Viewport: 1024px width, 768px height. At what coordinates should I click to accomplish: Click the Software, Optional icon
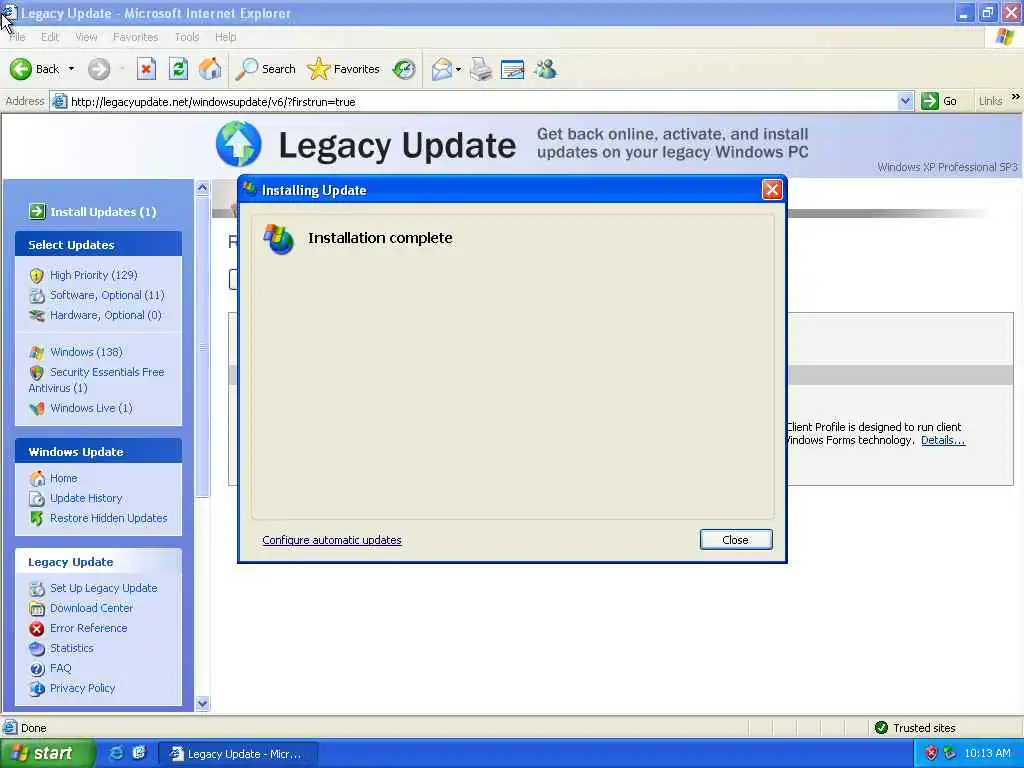tap(37, 296)
